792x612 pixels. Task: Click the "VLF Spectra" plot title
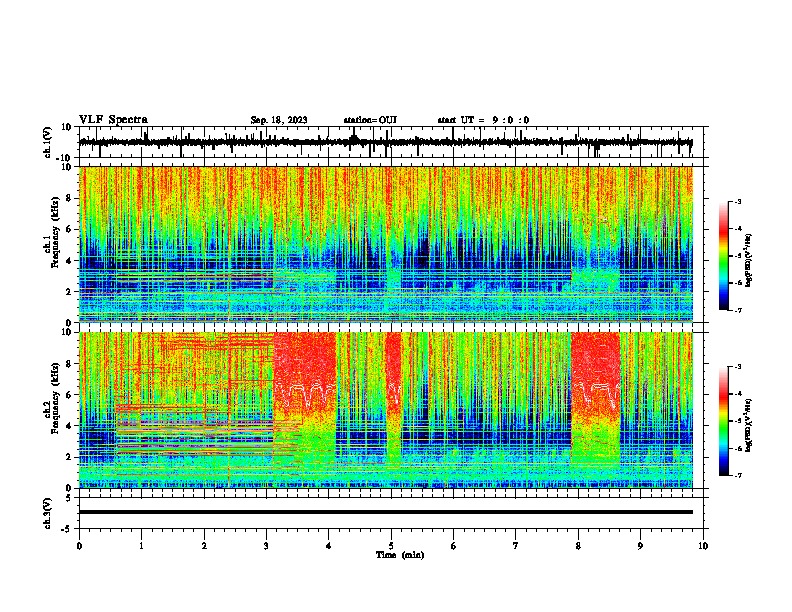[x=113, y=119]
